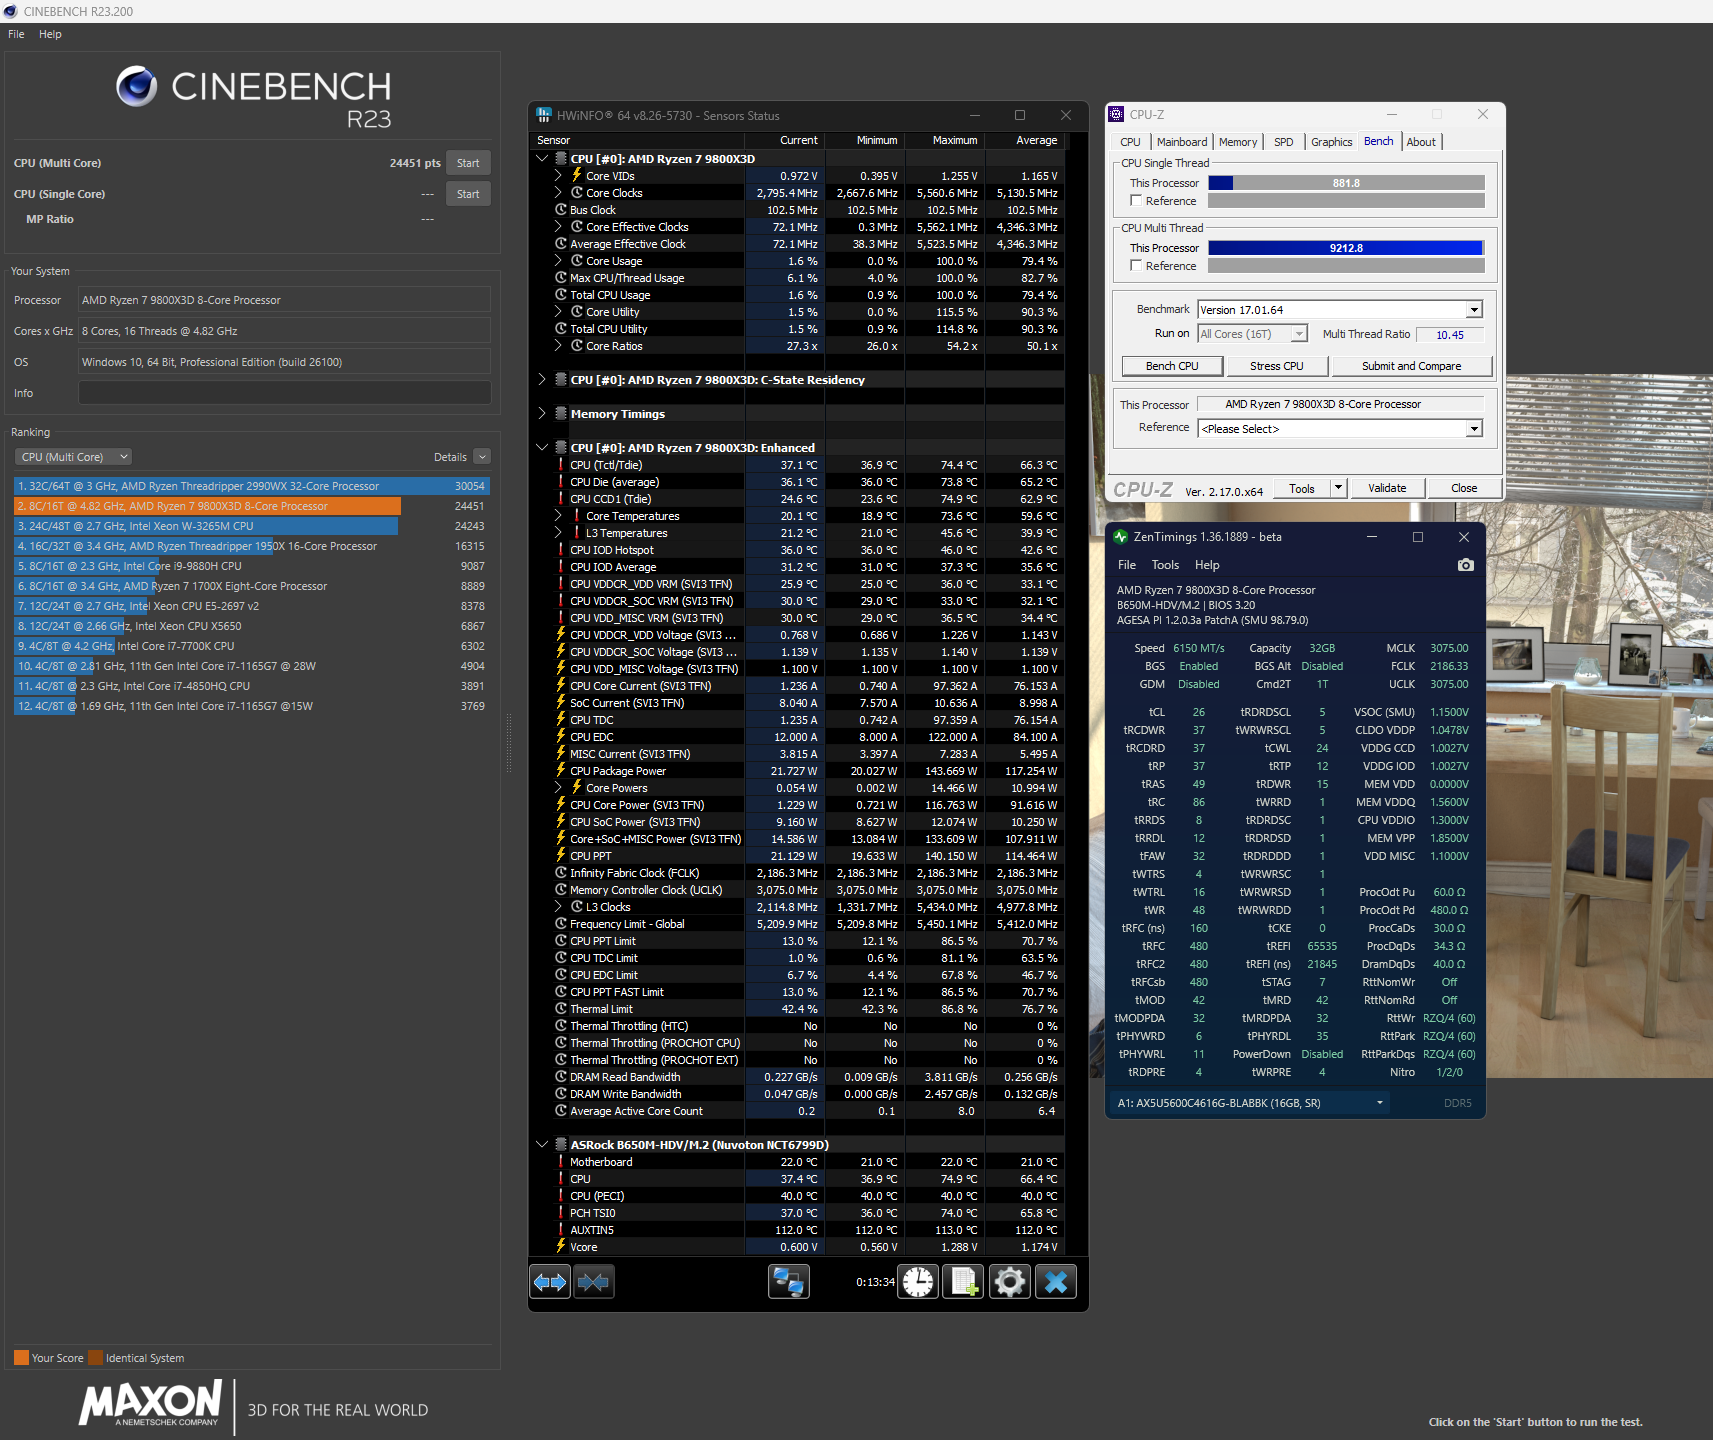Reset sensor values with the clock icon
The width and height of the screenshot is (1713, 1440).
pos(918,1282)
